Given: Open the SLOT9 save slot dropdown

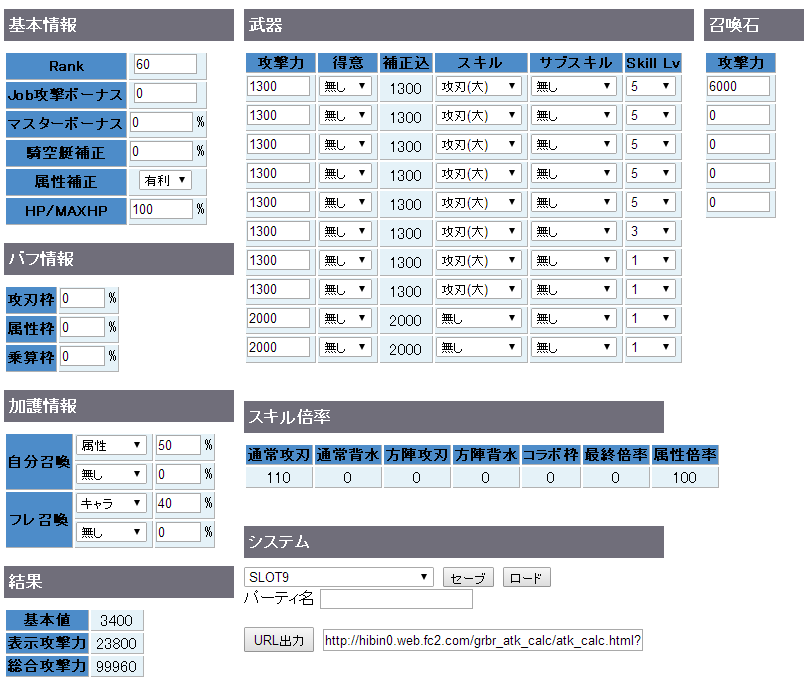Looking at the screenshot, I should point(339,577).
